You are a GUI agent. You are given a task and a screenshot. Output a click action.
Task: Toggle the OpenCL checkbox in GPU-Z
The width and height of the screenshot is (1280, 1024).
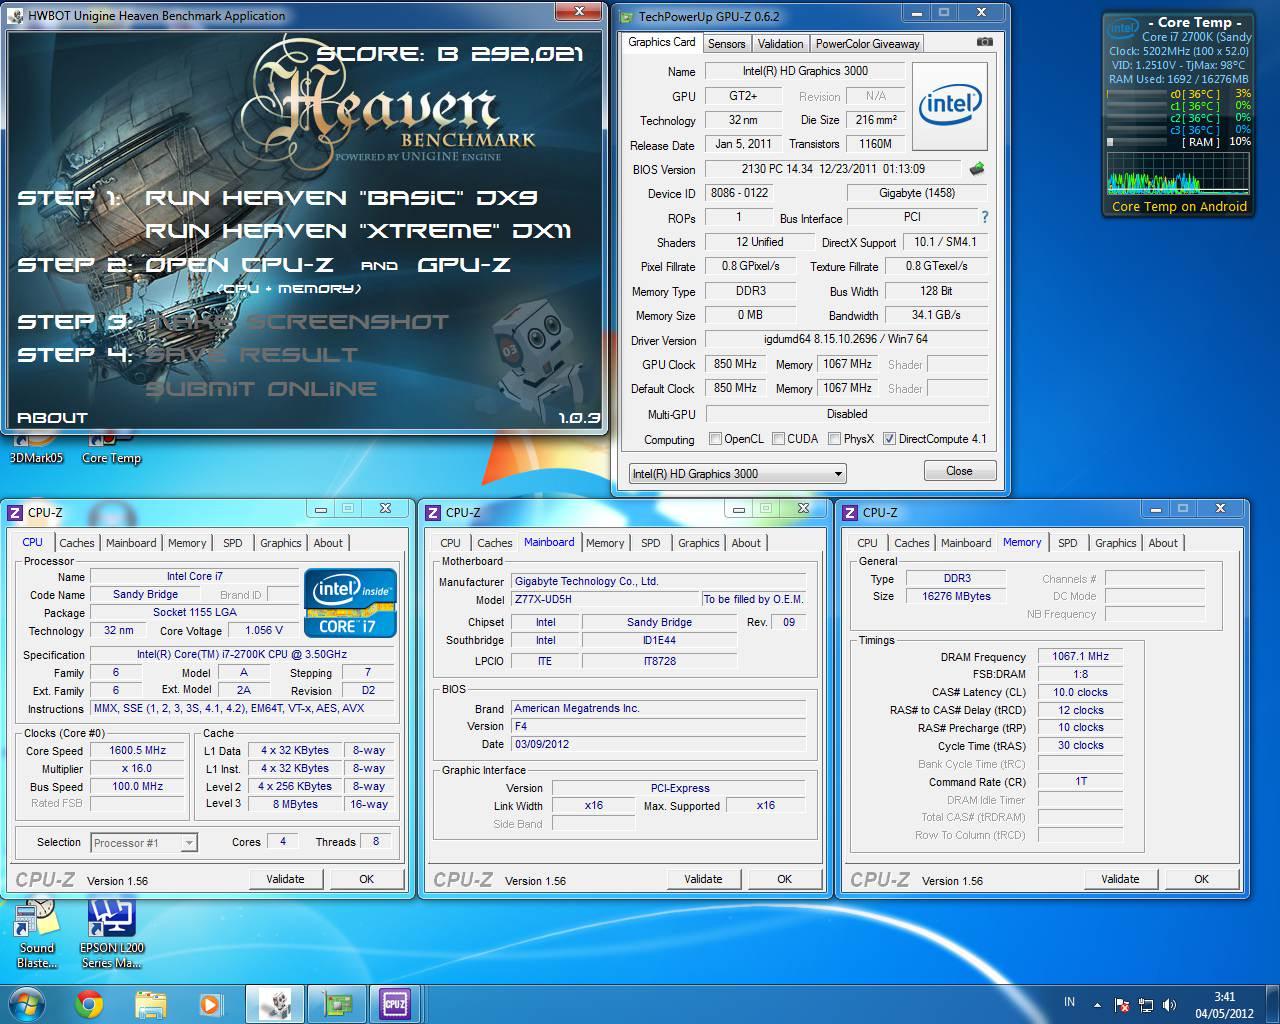715,439
